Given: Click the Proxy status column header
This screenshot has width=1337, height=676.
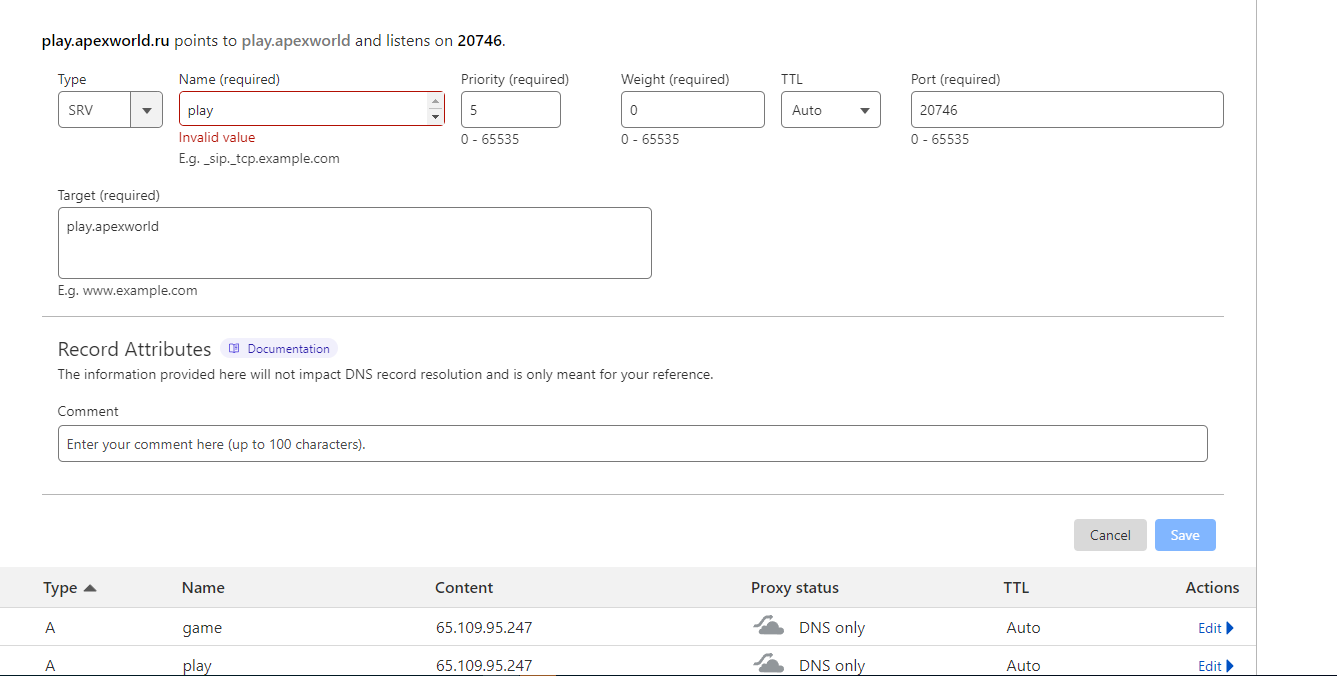Looking at the screenshot, I should 794,588.
